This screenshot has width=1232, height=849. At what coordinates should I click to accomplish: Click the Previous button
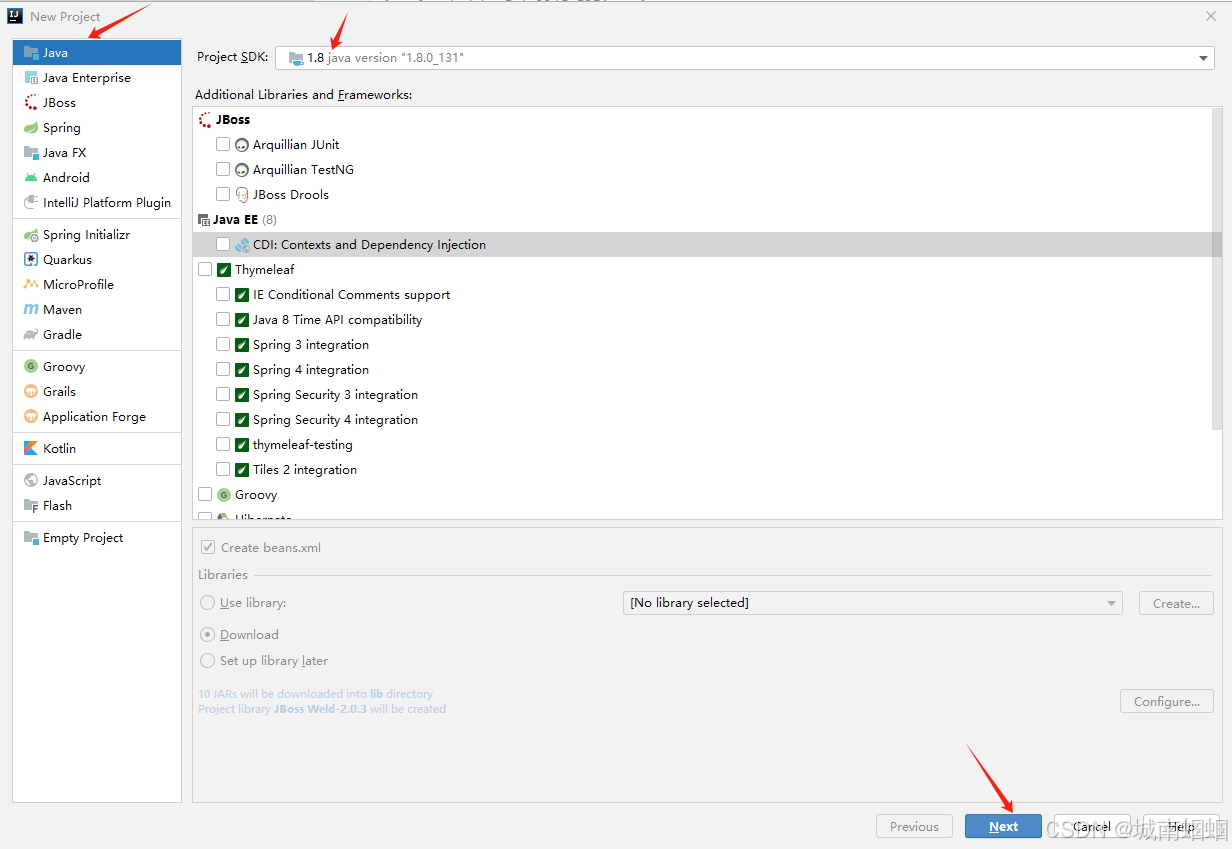point(914,826)
